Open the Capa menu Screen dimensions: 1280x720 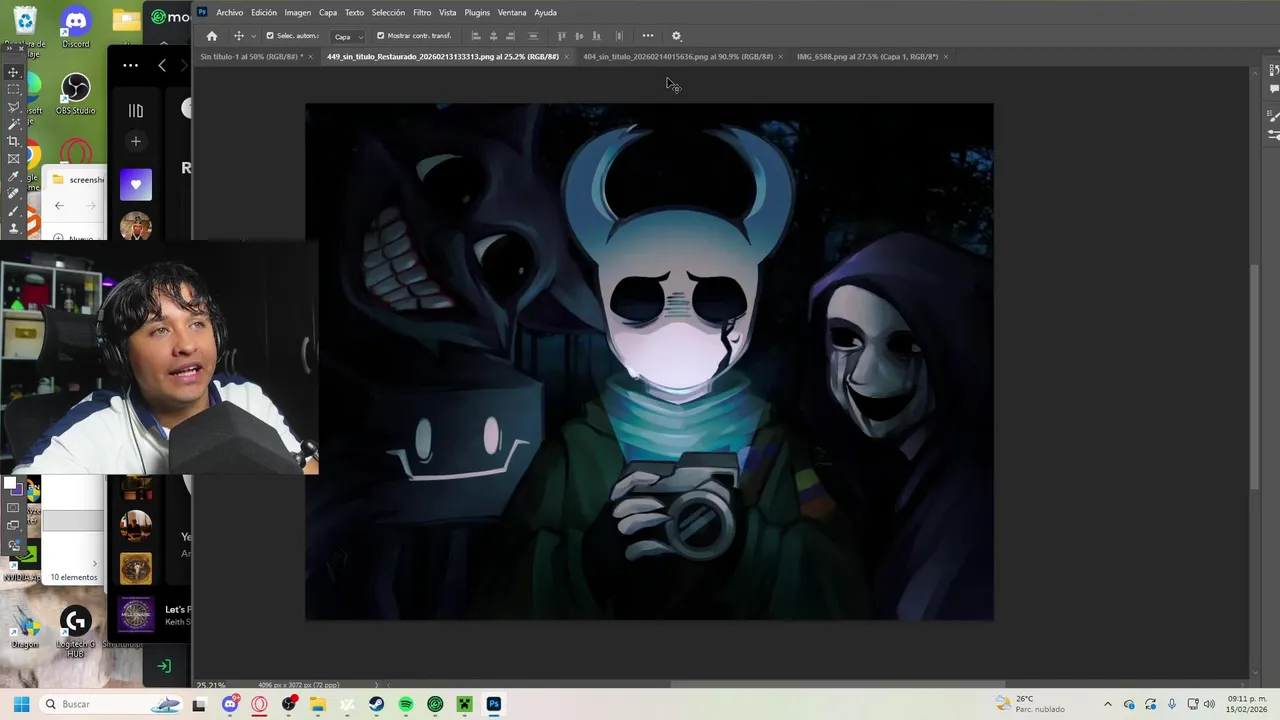coord(328,13)
